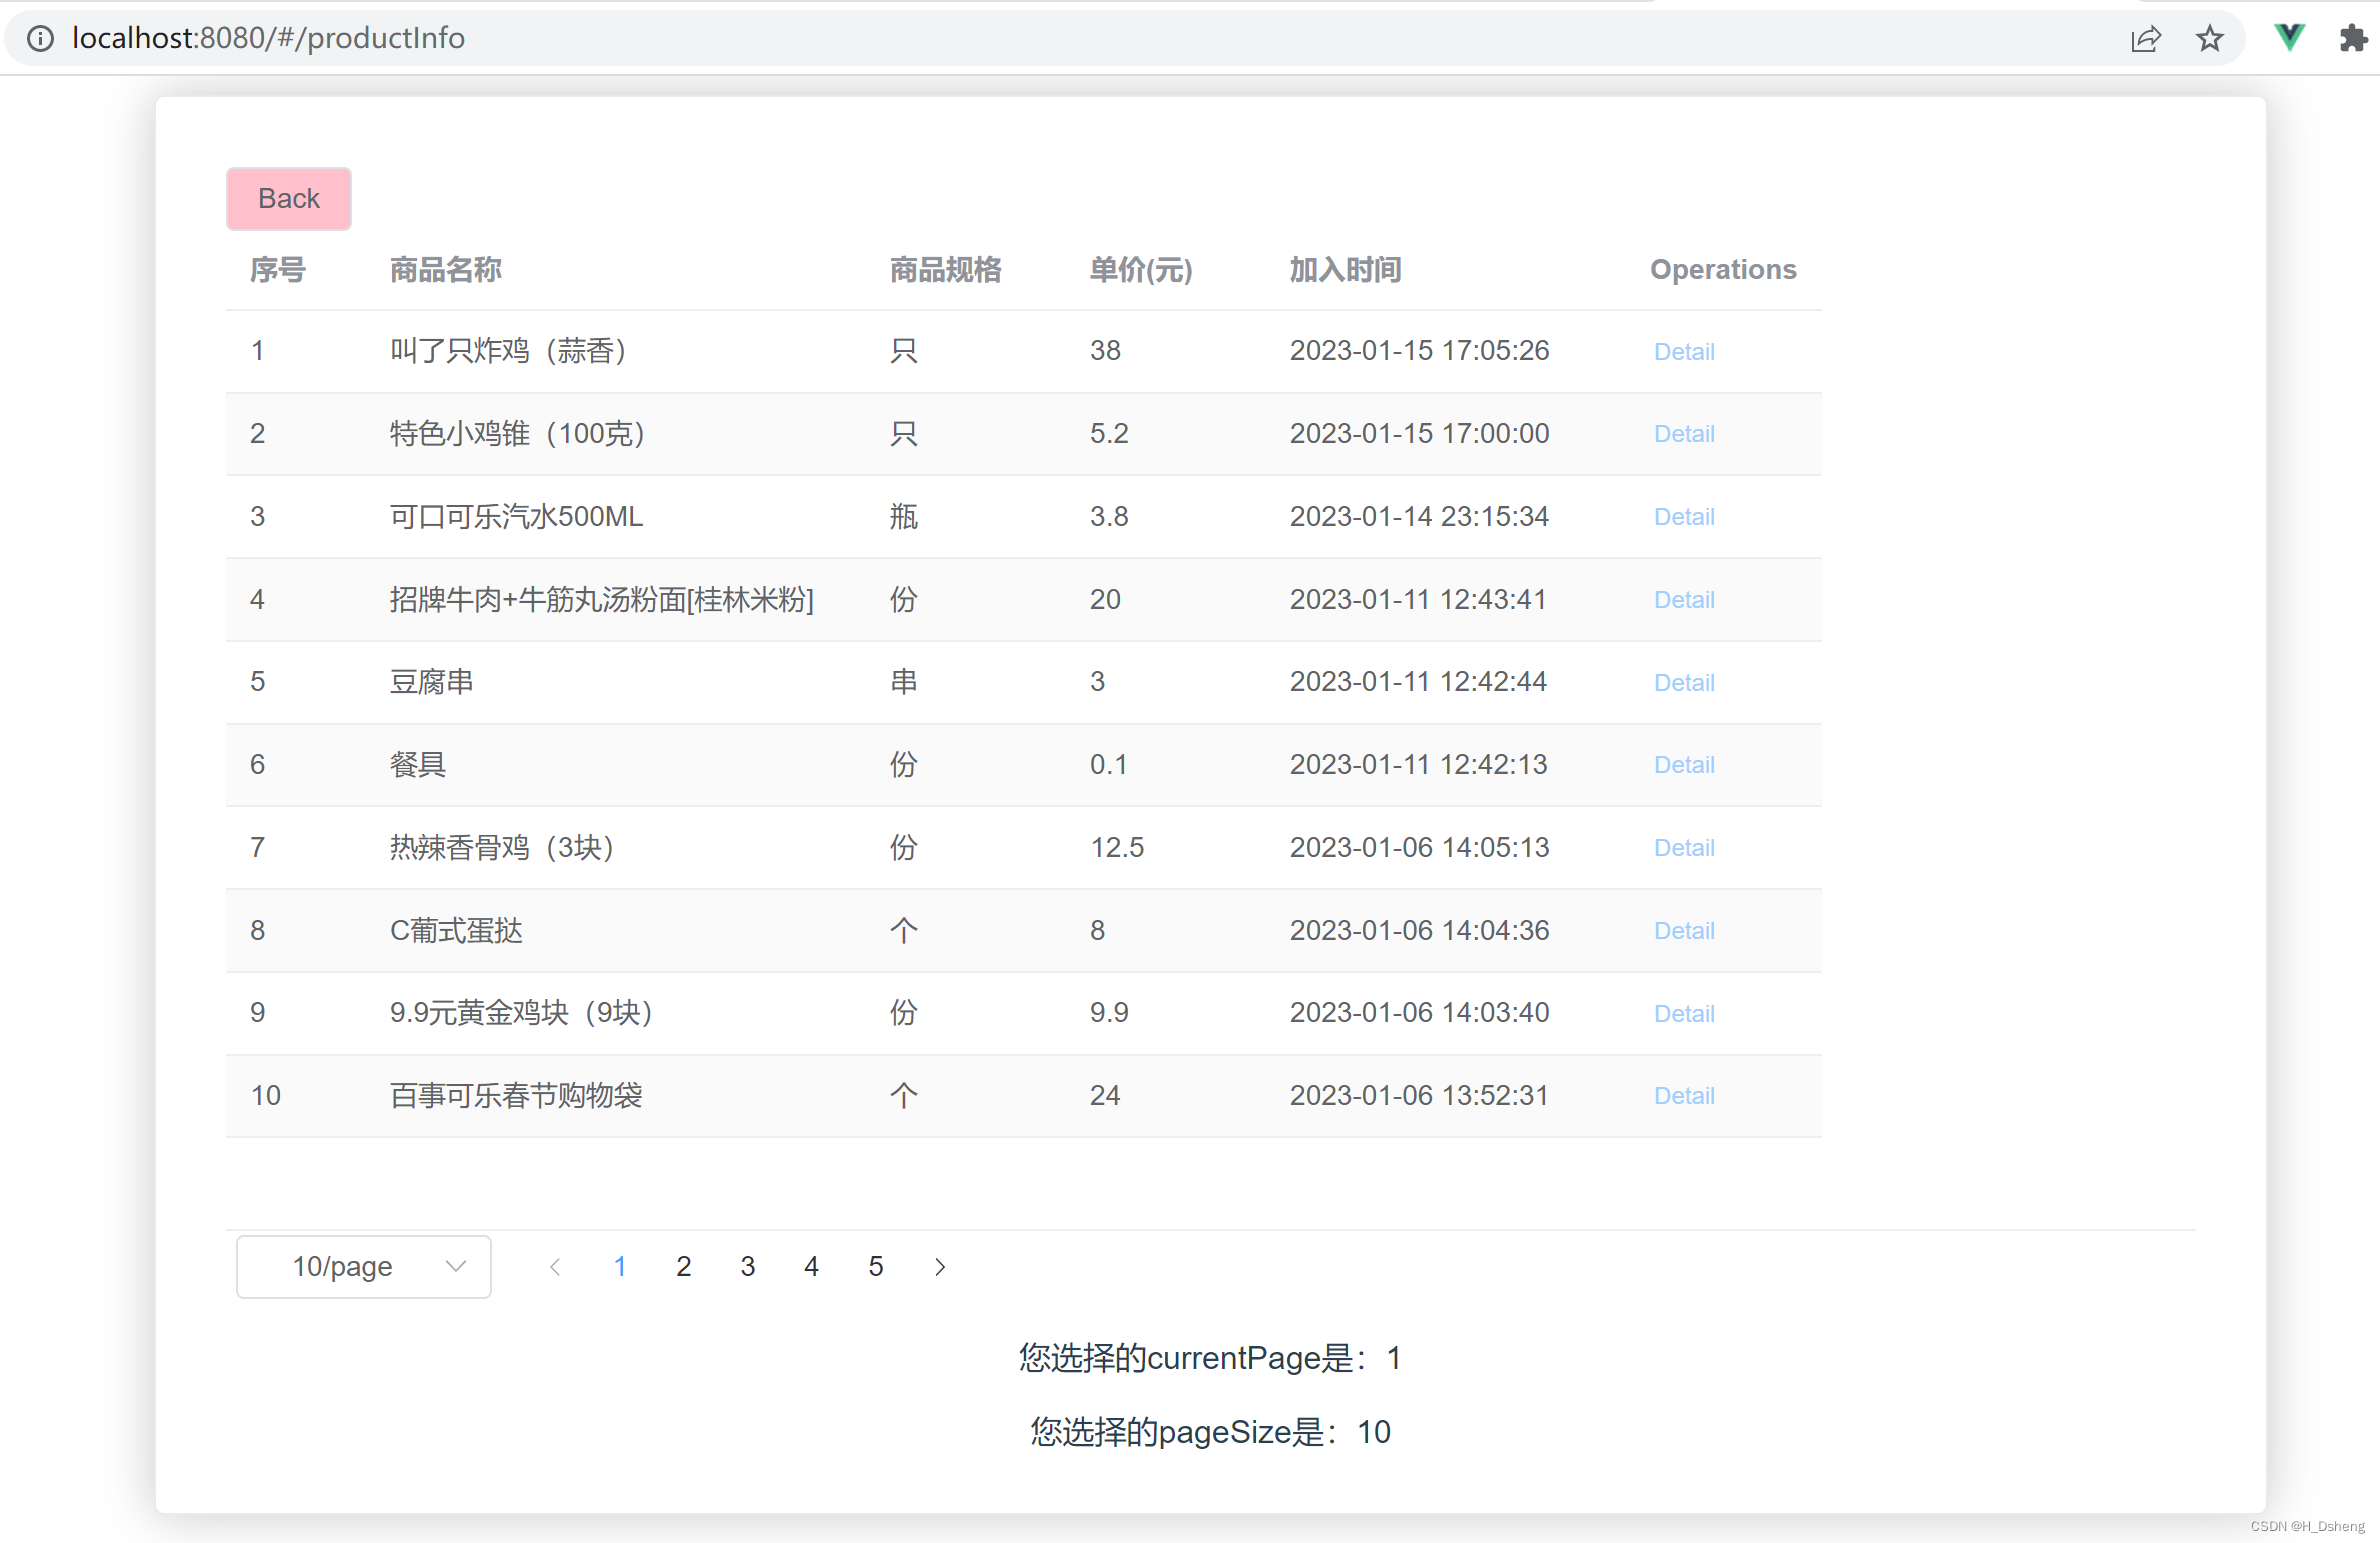Click timestamp 2023-01-06 13:52:31
This screenshot has width=2380, height=1543.
click(1419, 1096)
